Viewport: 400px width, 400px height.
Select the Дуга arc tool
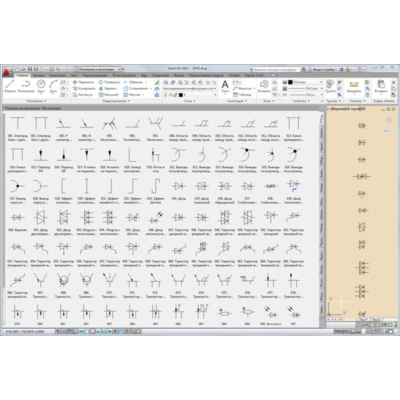pos(53,86)
